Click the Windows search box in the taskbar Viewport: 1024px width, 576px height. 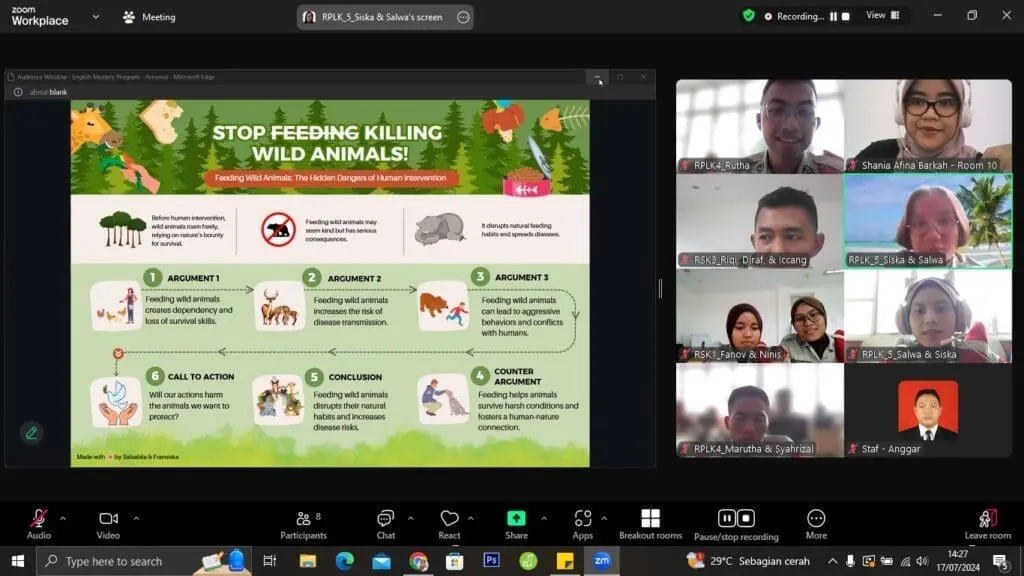point(125,561)
